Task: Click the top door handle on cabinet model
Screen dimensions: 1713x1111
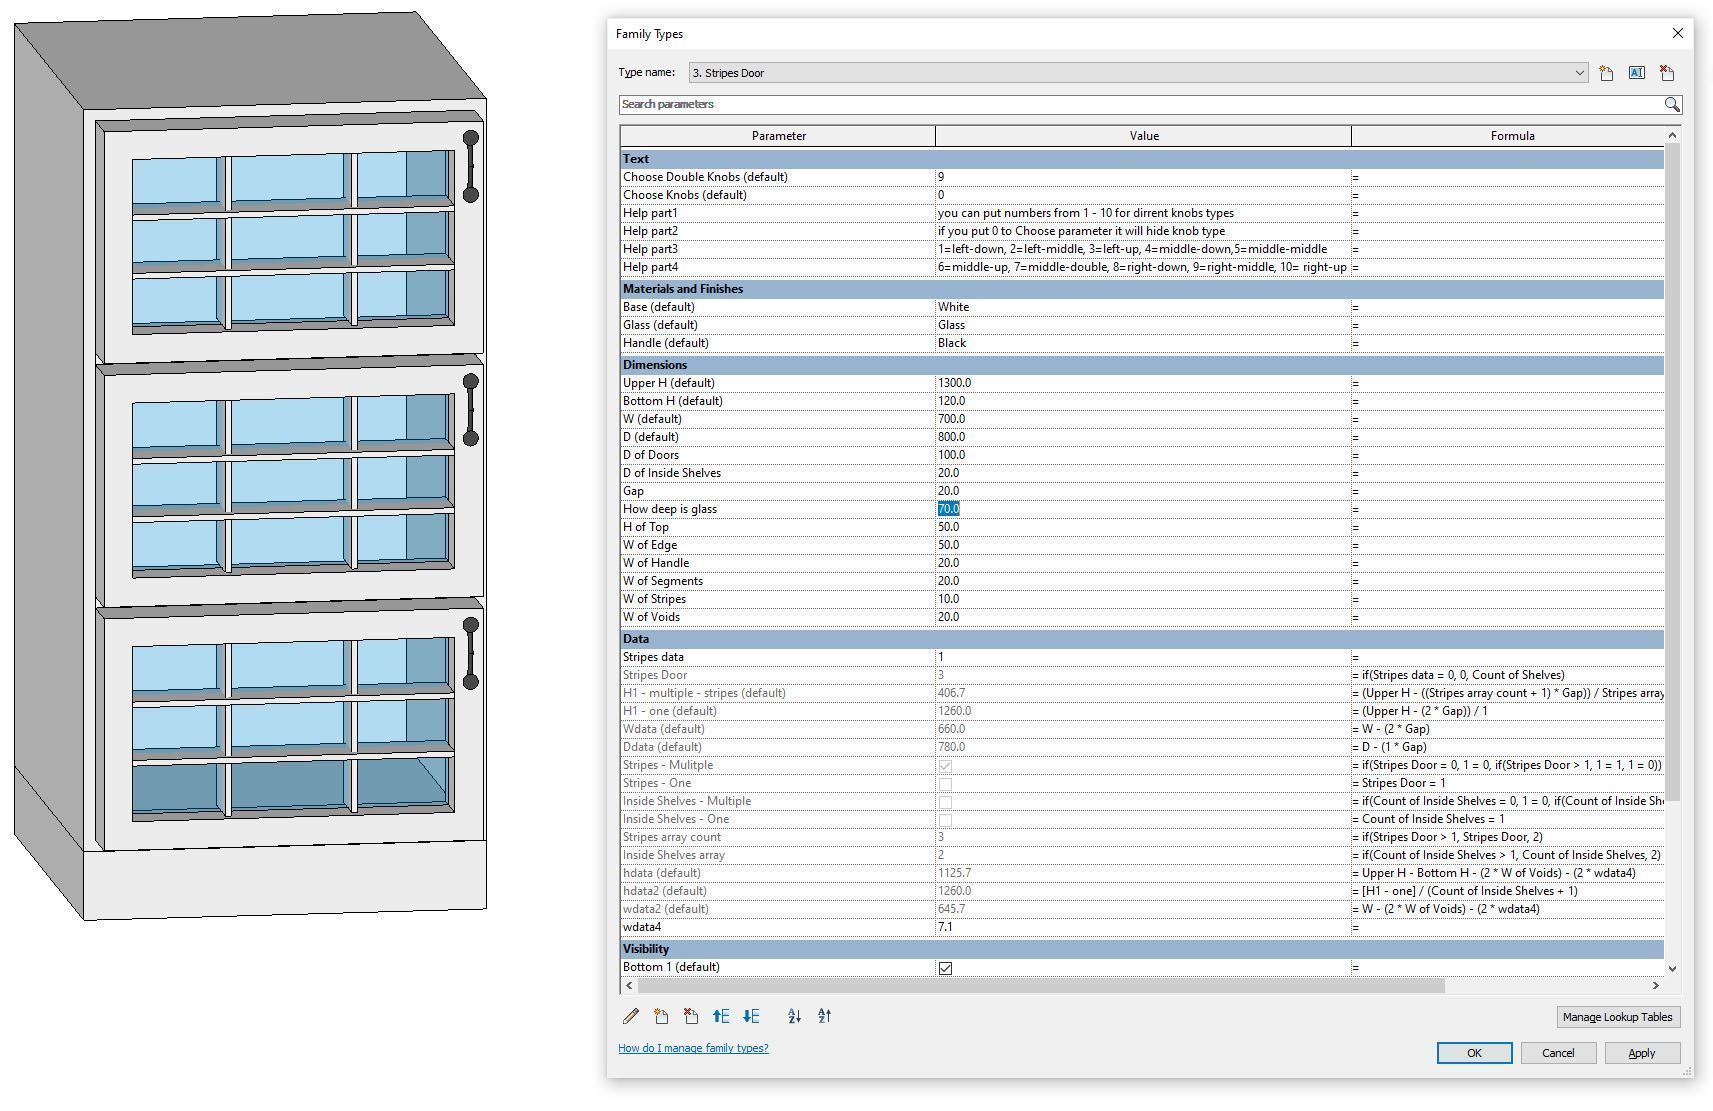Action: point(470,166)
